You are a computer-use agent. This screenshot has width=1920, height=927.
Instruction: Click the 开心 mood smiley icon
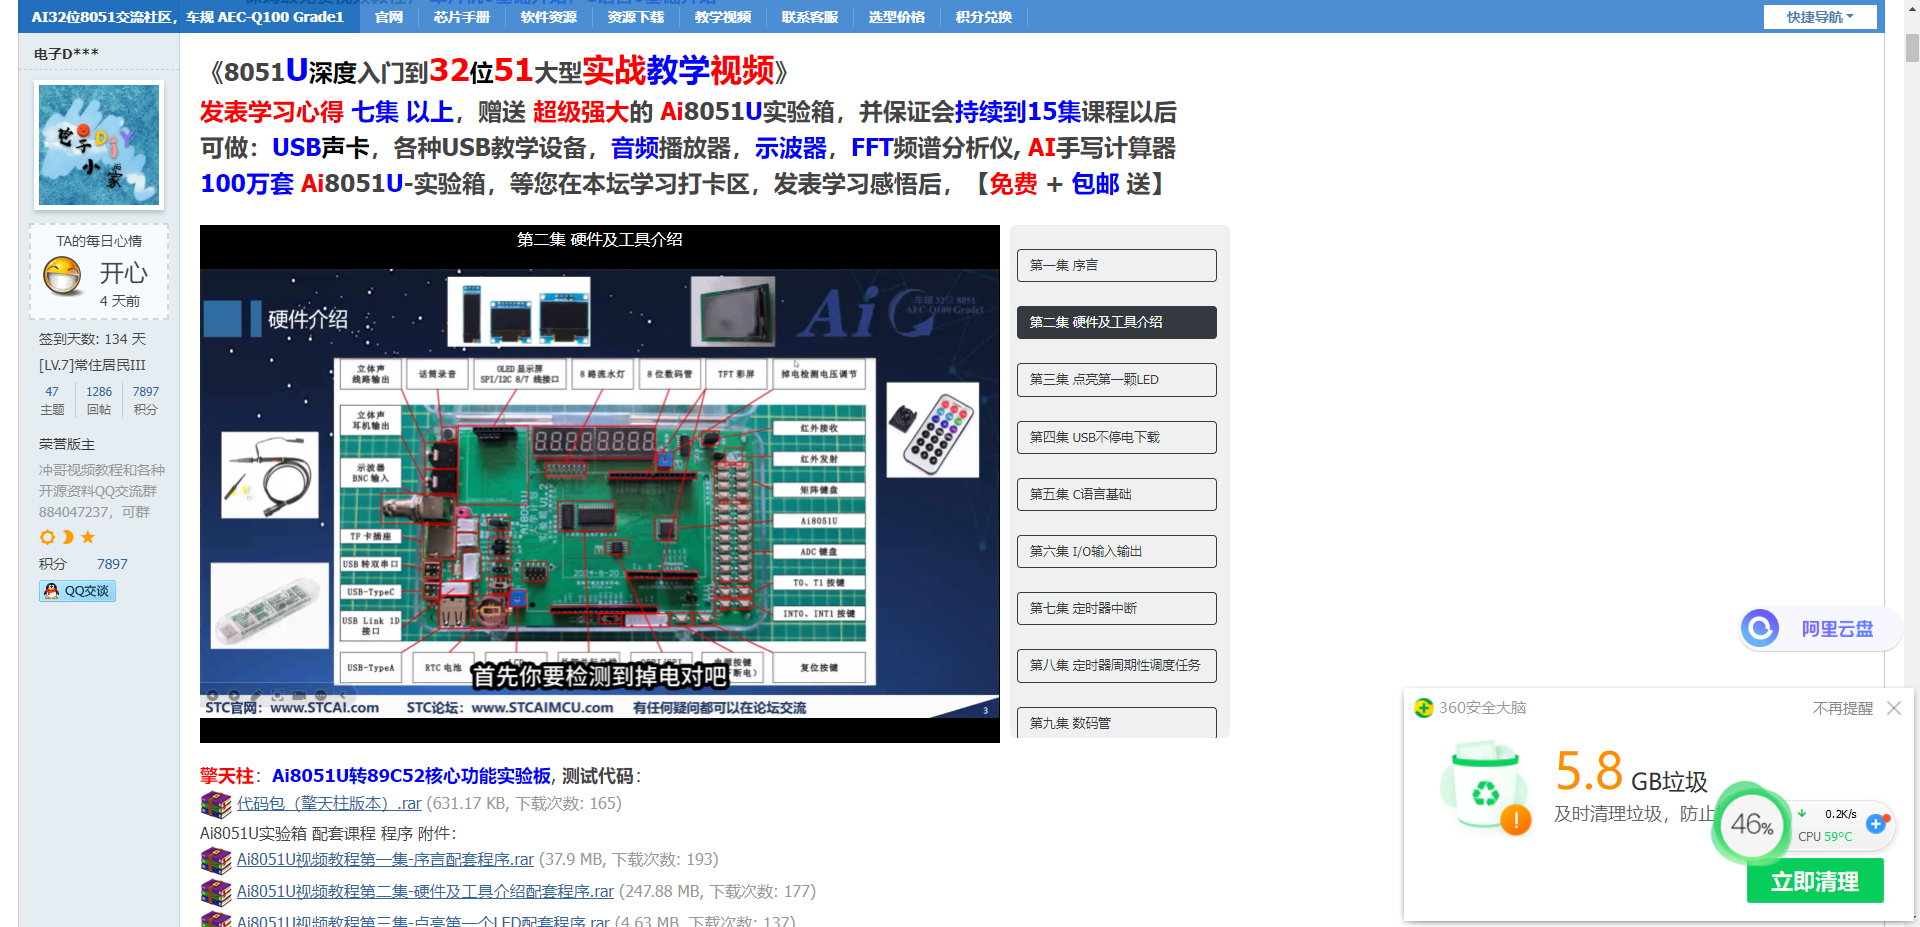tap(62, 275)
